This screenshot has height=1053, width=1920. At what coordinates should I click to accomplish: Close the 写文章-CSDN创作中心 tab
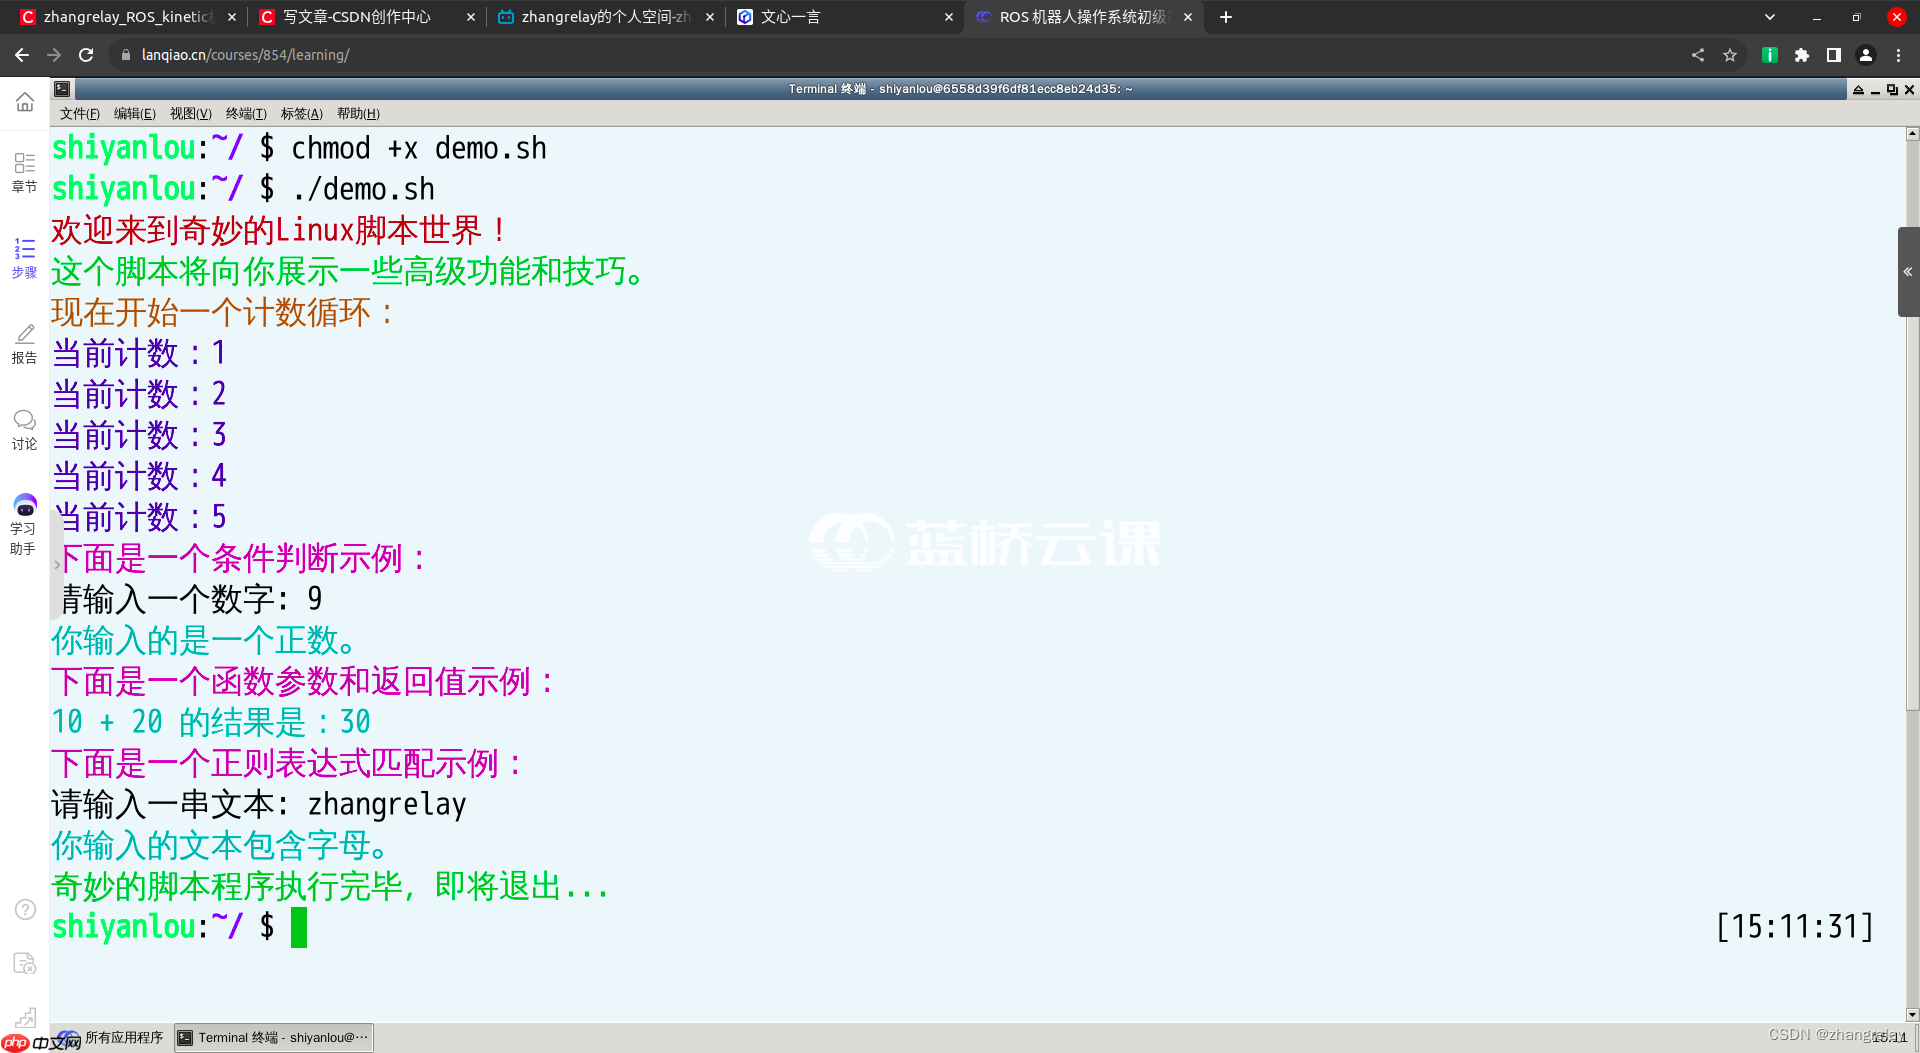(x=471, y=17)
